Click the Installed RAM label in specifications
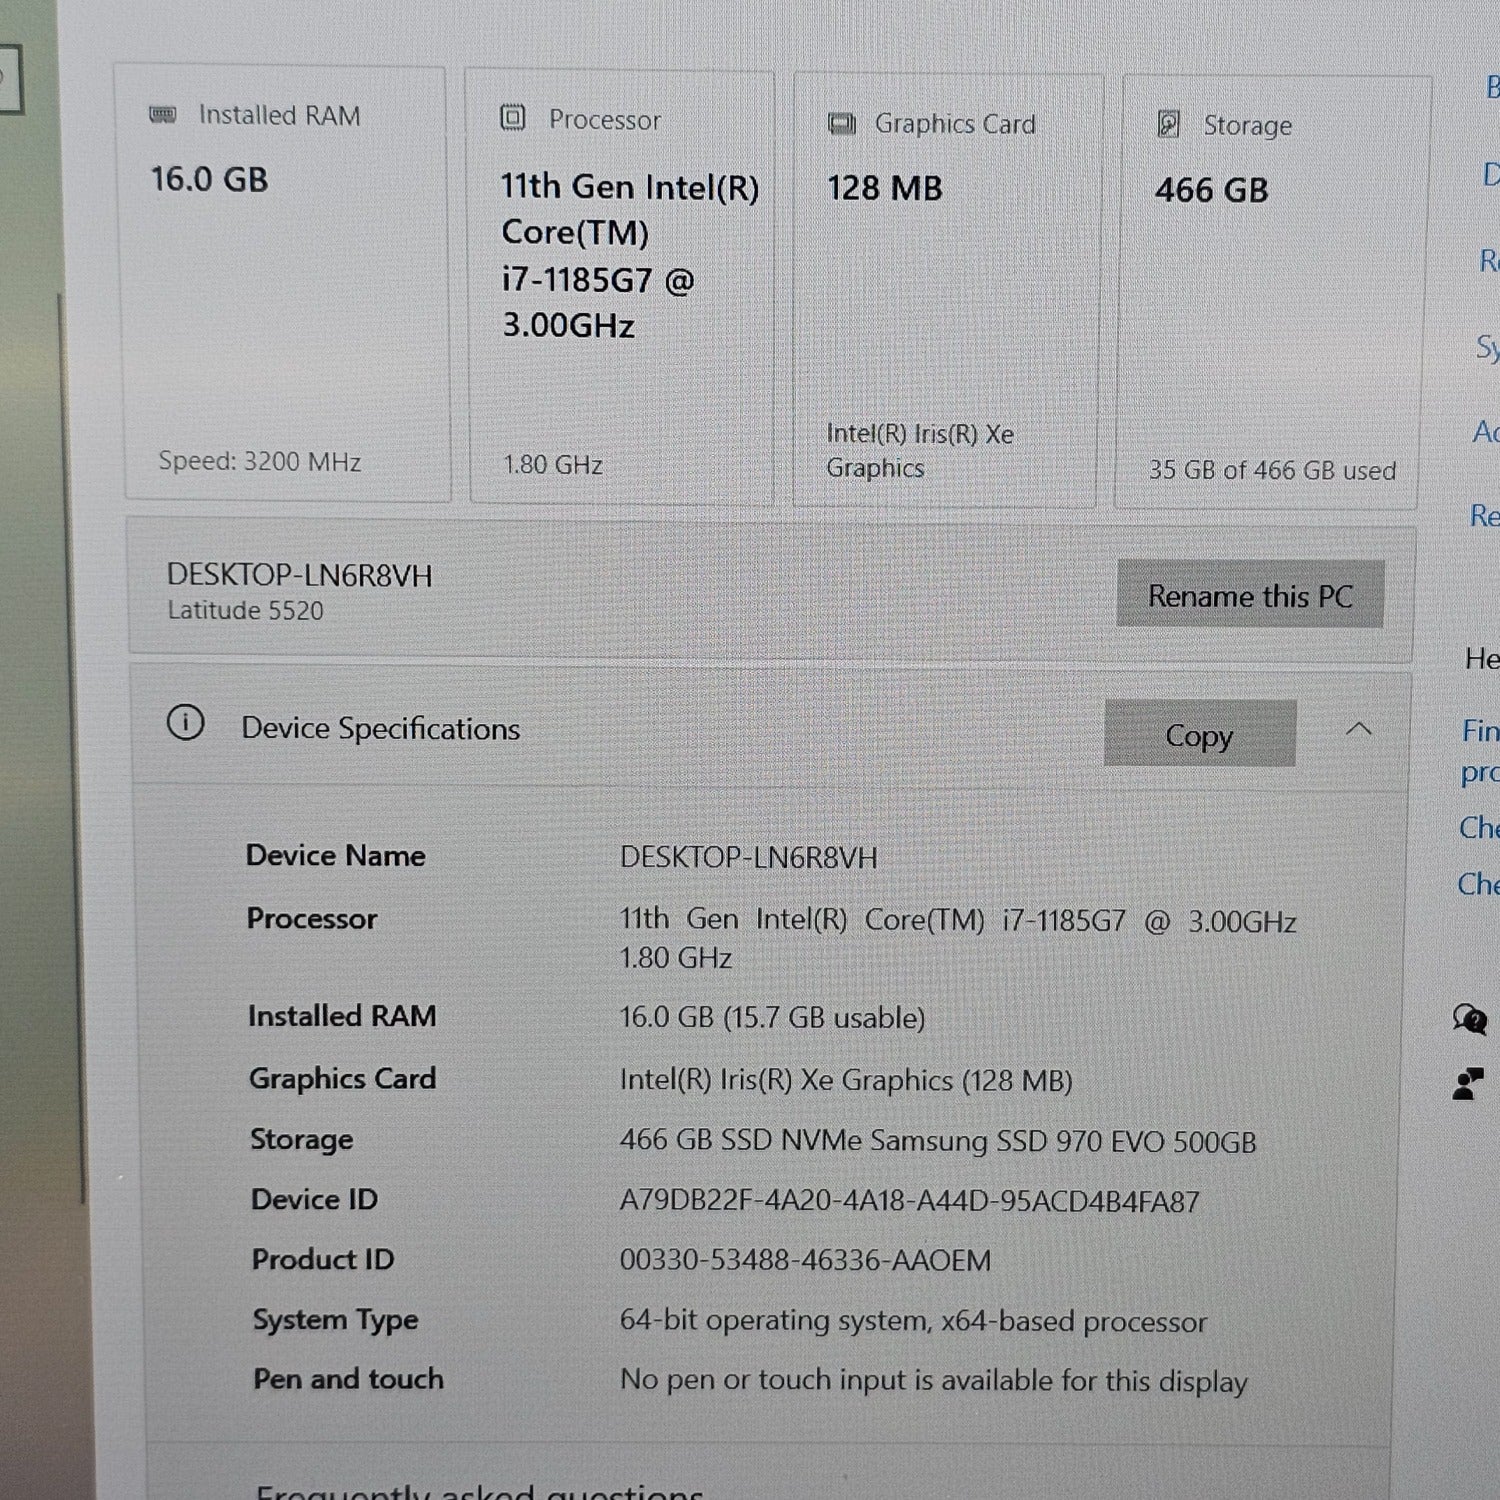 342,1016
